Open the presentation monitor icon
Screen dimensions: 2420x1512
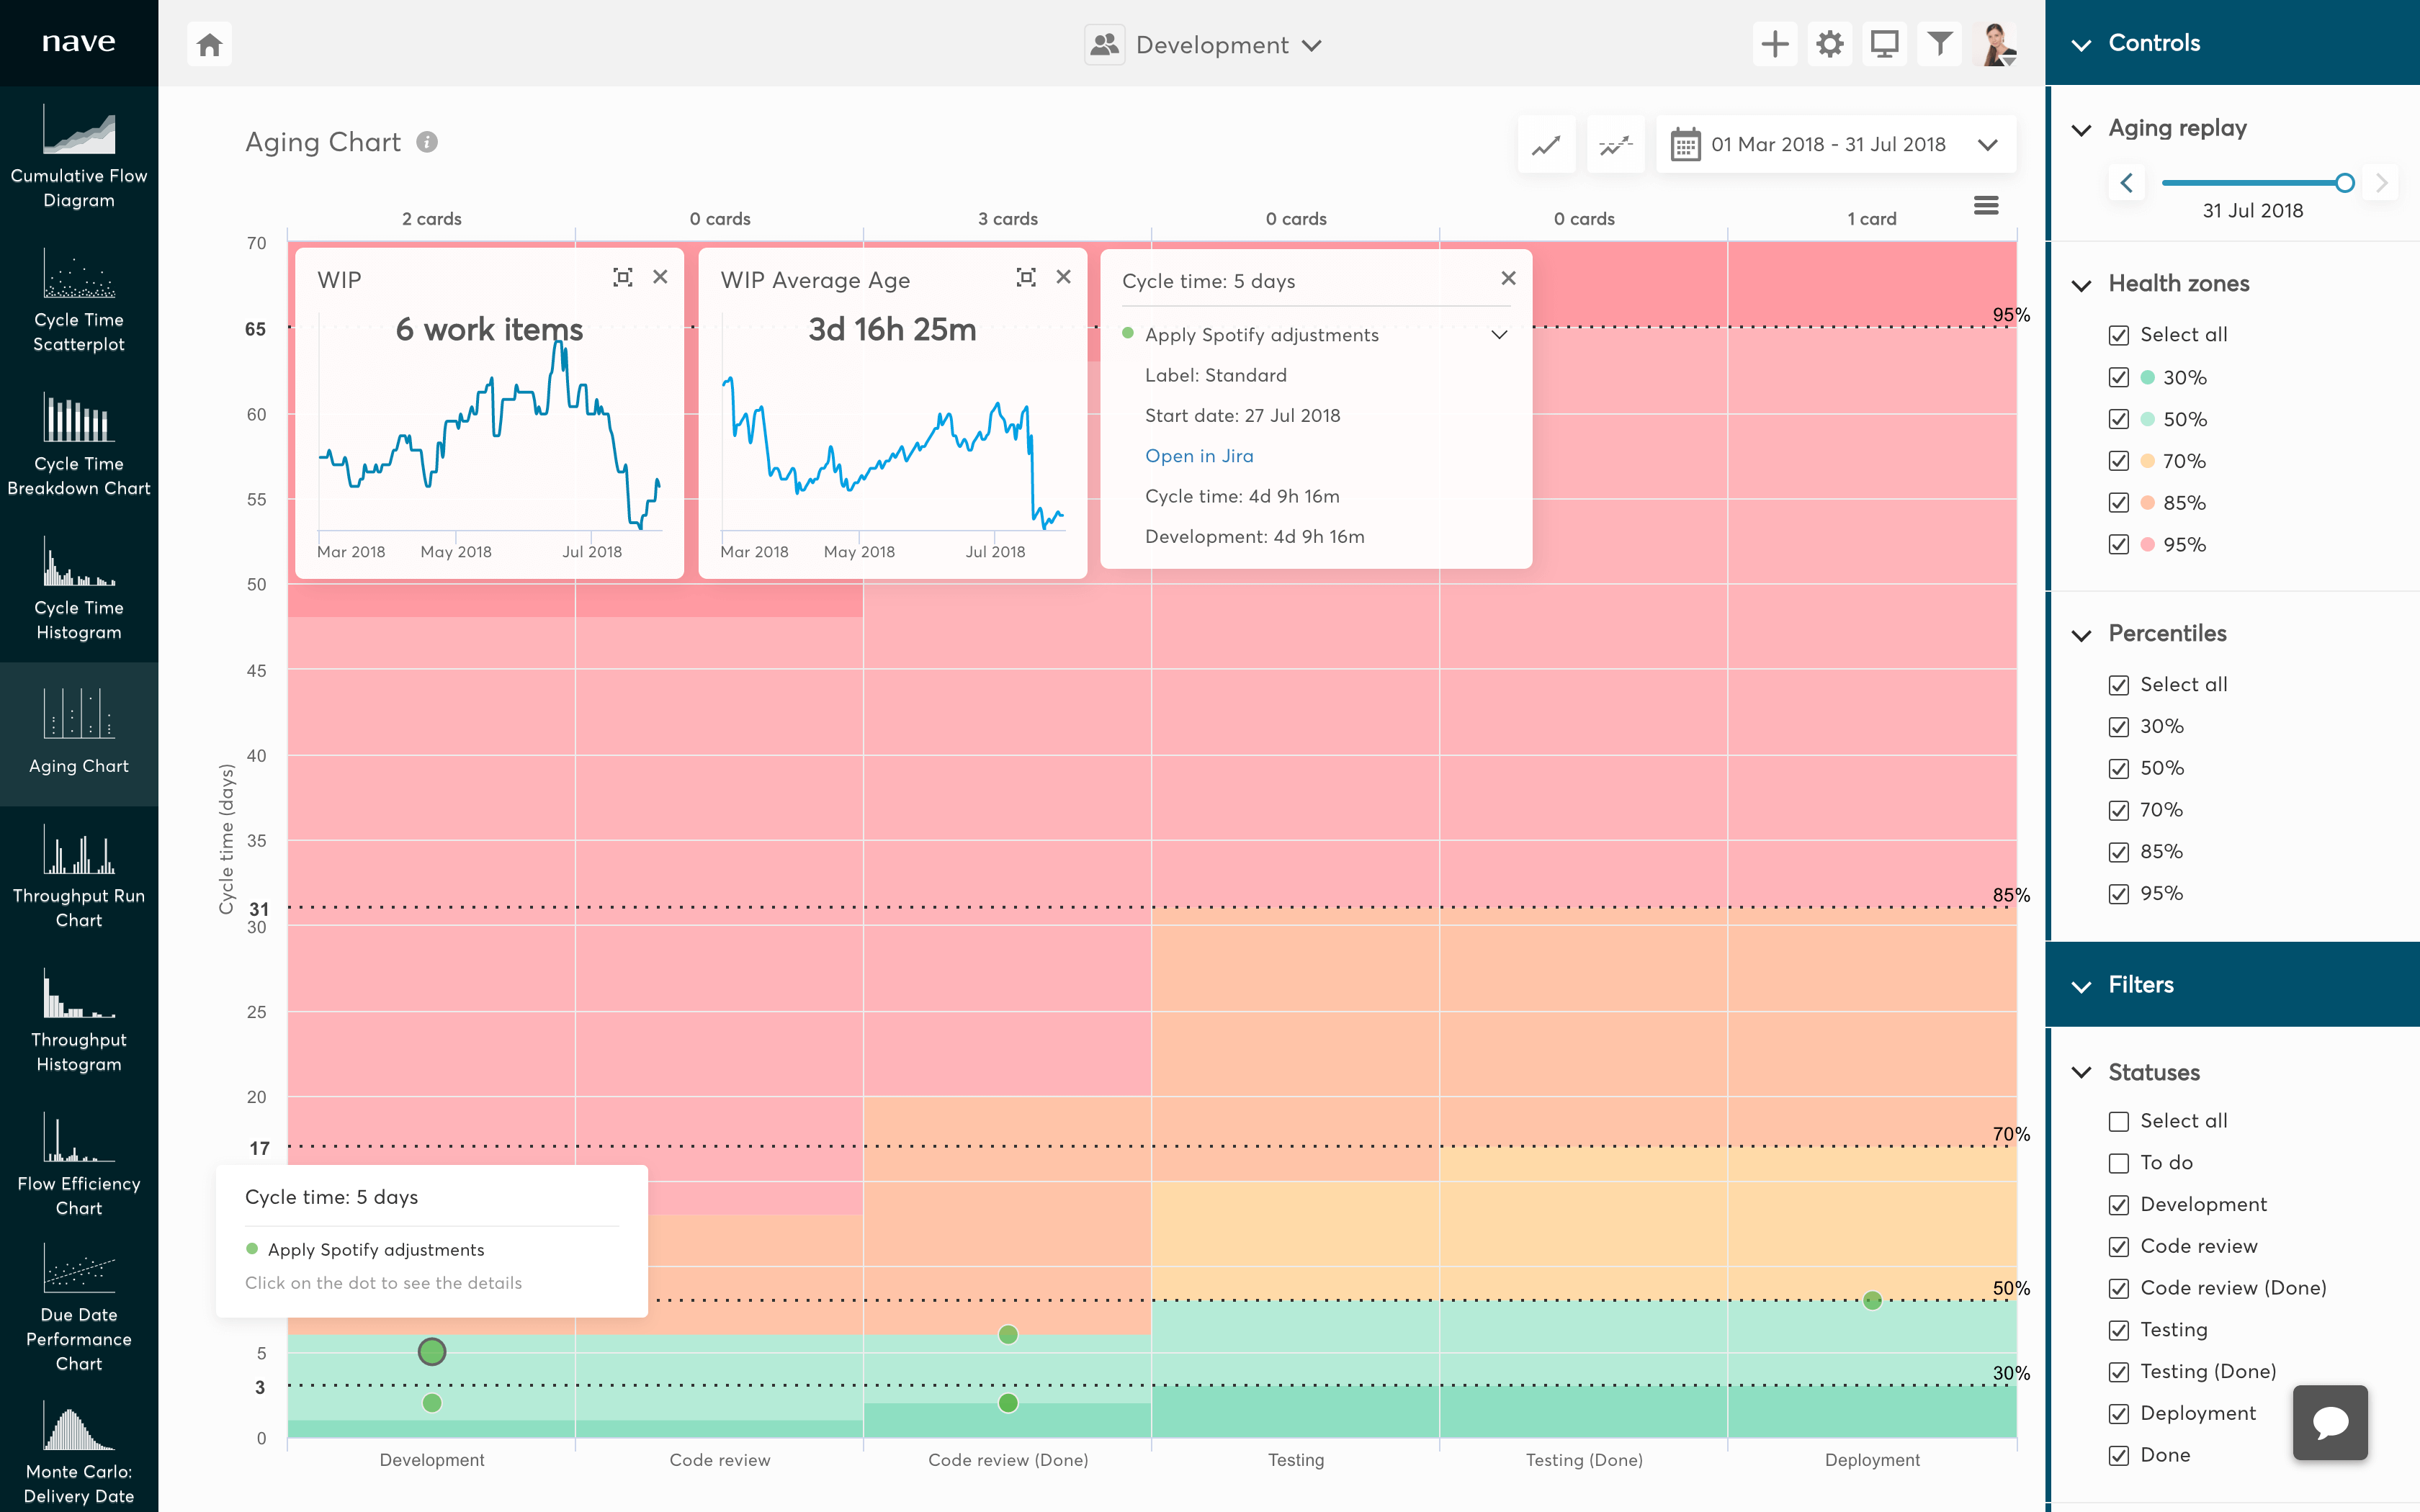1884,45
